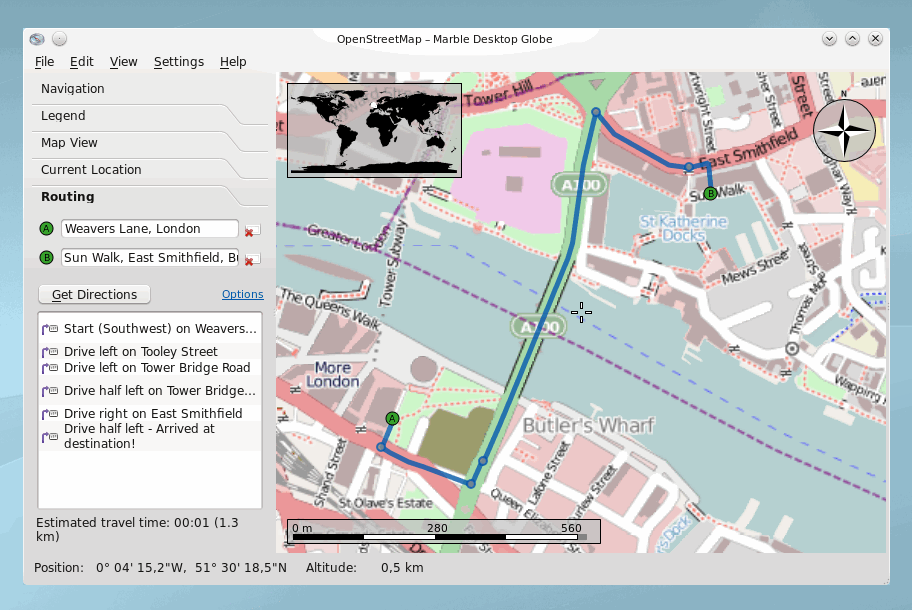Click the turn icon beside Drive right on East Smithfield

point(49,414)
